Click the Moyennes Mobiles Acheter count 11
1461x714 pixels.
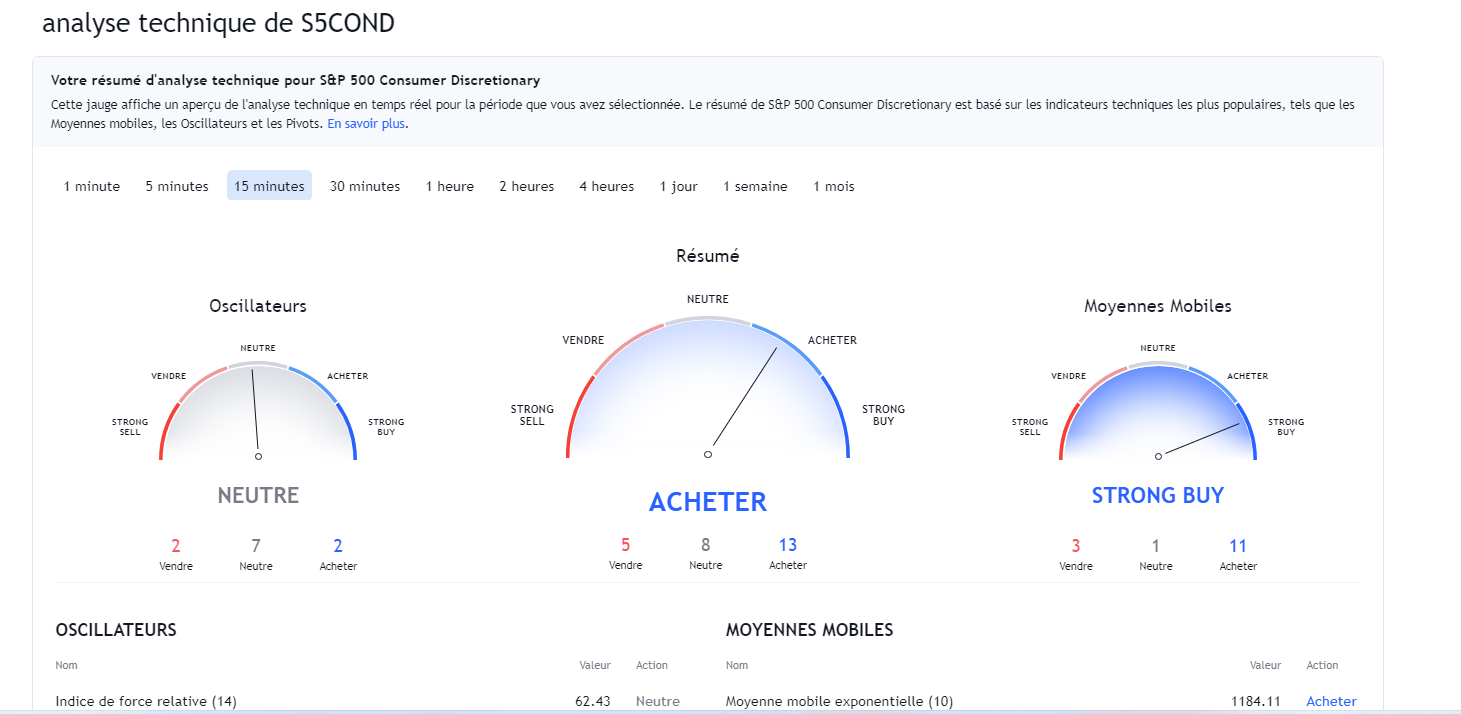tap(1238, 546)
